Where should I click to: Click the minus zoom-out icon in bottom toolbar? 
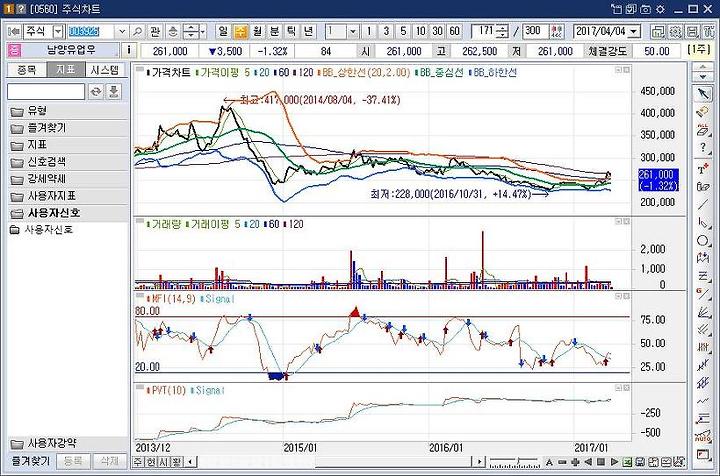pos(562,462)
